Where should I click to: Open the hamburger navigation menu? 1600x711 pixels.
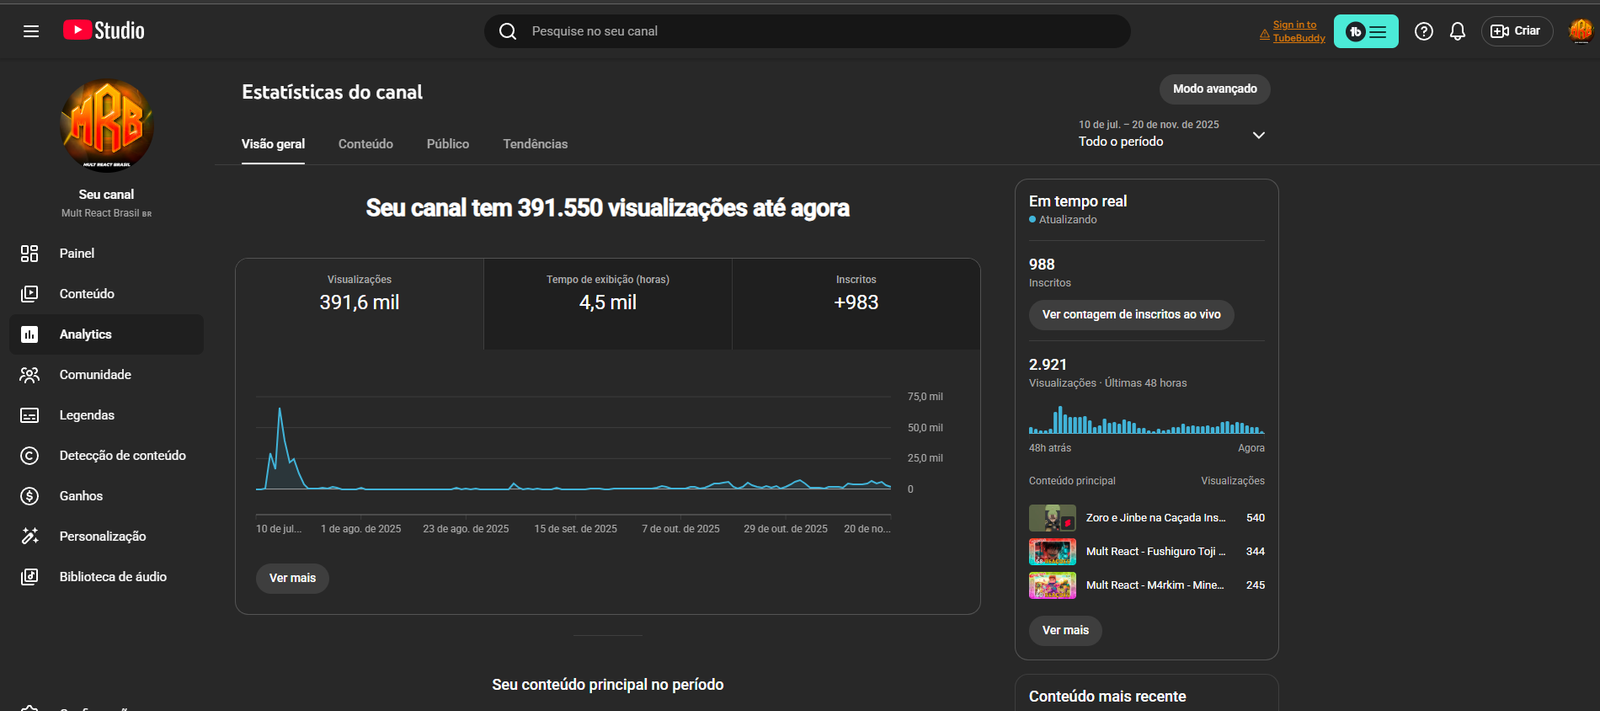pos(31,31)
